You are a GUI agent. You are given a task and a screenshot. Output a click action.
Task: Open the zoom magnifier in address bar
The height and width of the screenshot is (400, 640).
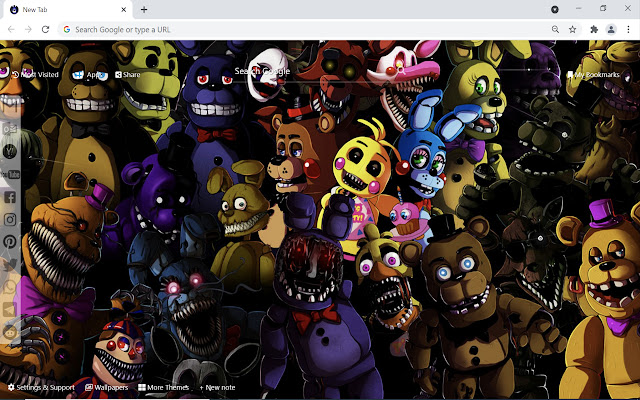tap(555, 29)
